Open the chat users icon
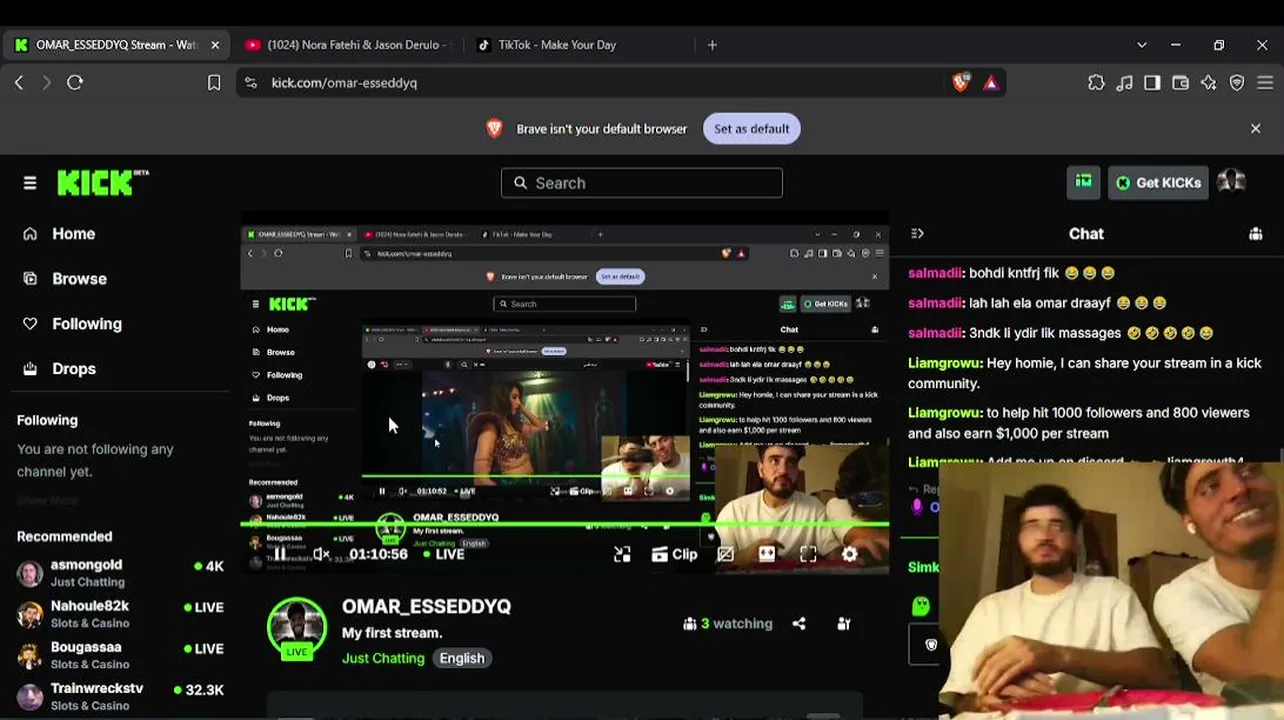This screenshot has width=1284, height=720. point(1255,234)
